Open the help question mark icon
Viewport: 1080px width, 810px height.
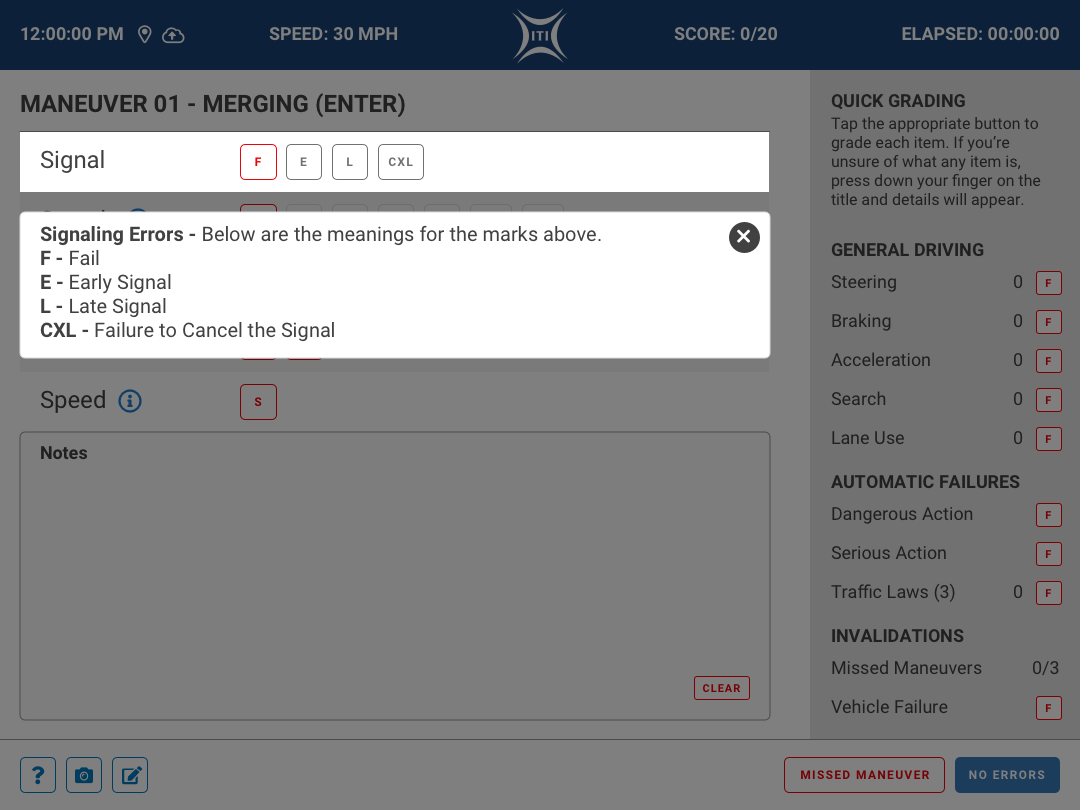pos(38,775)
